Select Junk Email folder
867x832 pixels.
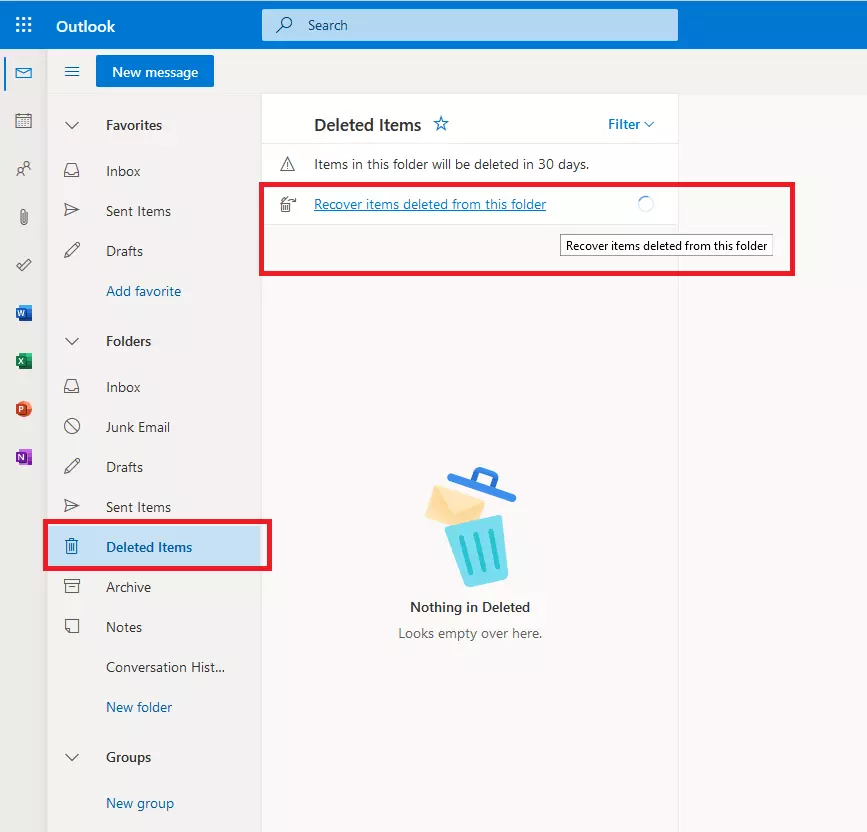(x=138, y=427)
